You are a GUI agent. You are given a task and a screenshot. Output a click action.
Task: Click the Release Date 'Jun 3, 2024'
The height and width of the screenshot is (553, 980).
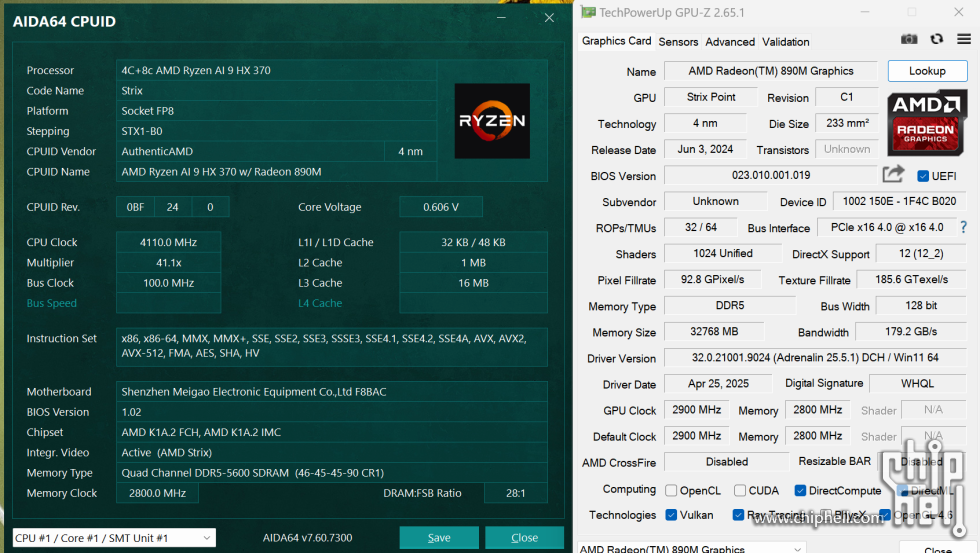pos(705,149)
